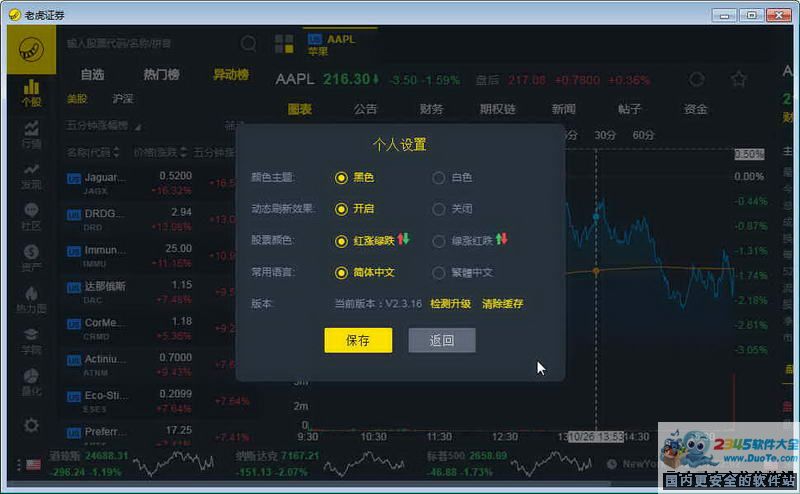Open the 财务 financials tab
Viewport: 800px width, 494px height.
(432, 109)
